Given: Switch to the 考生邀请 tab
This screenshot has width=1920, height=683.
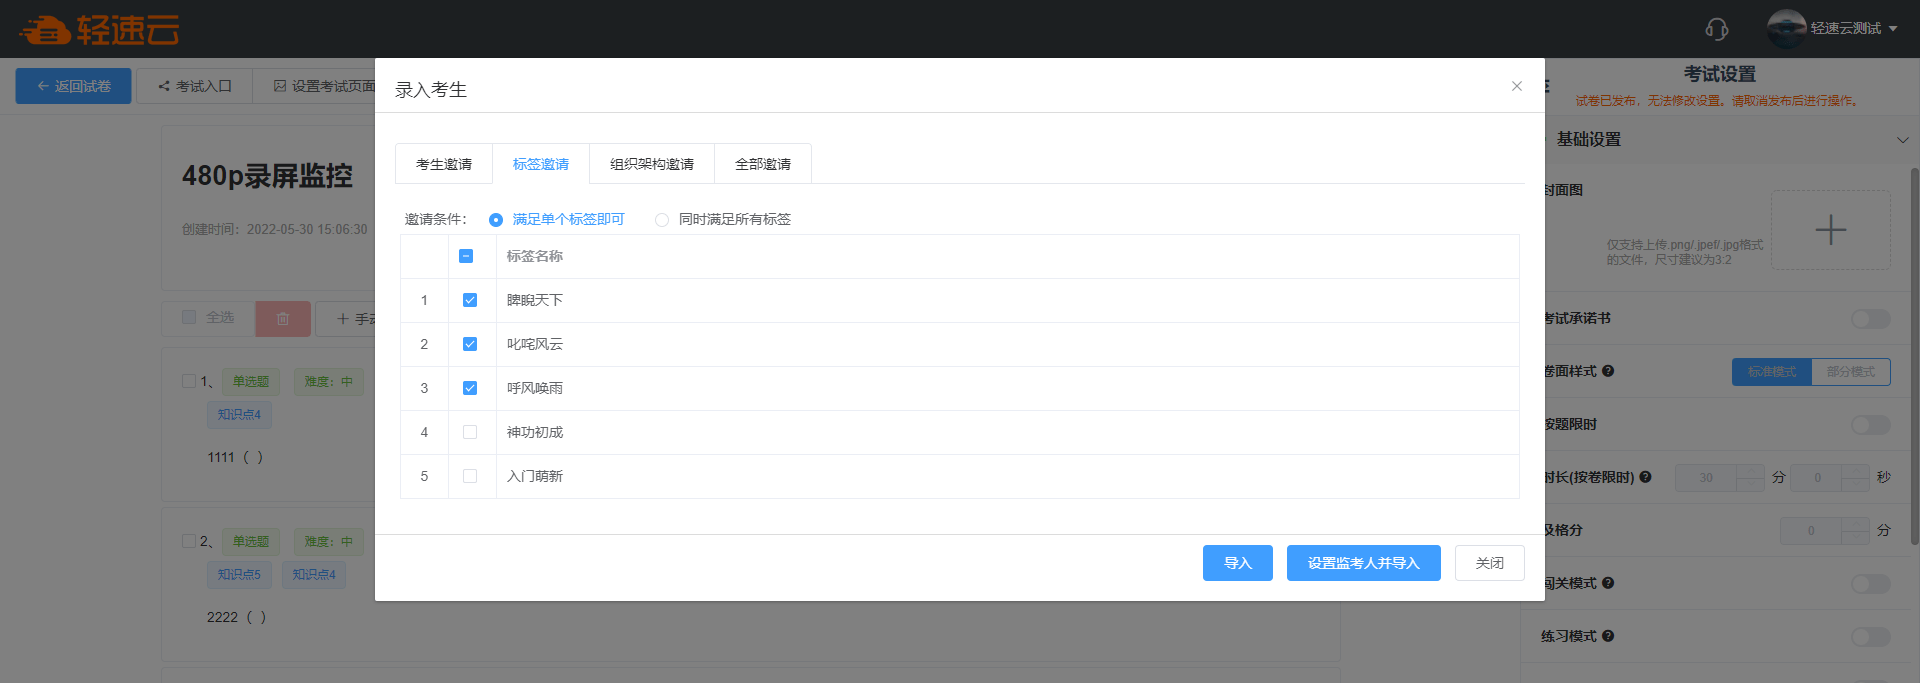Looking at the screenshot, I should (x=444, y=164).
